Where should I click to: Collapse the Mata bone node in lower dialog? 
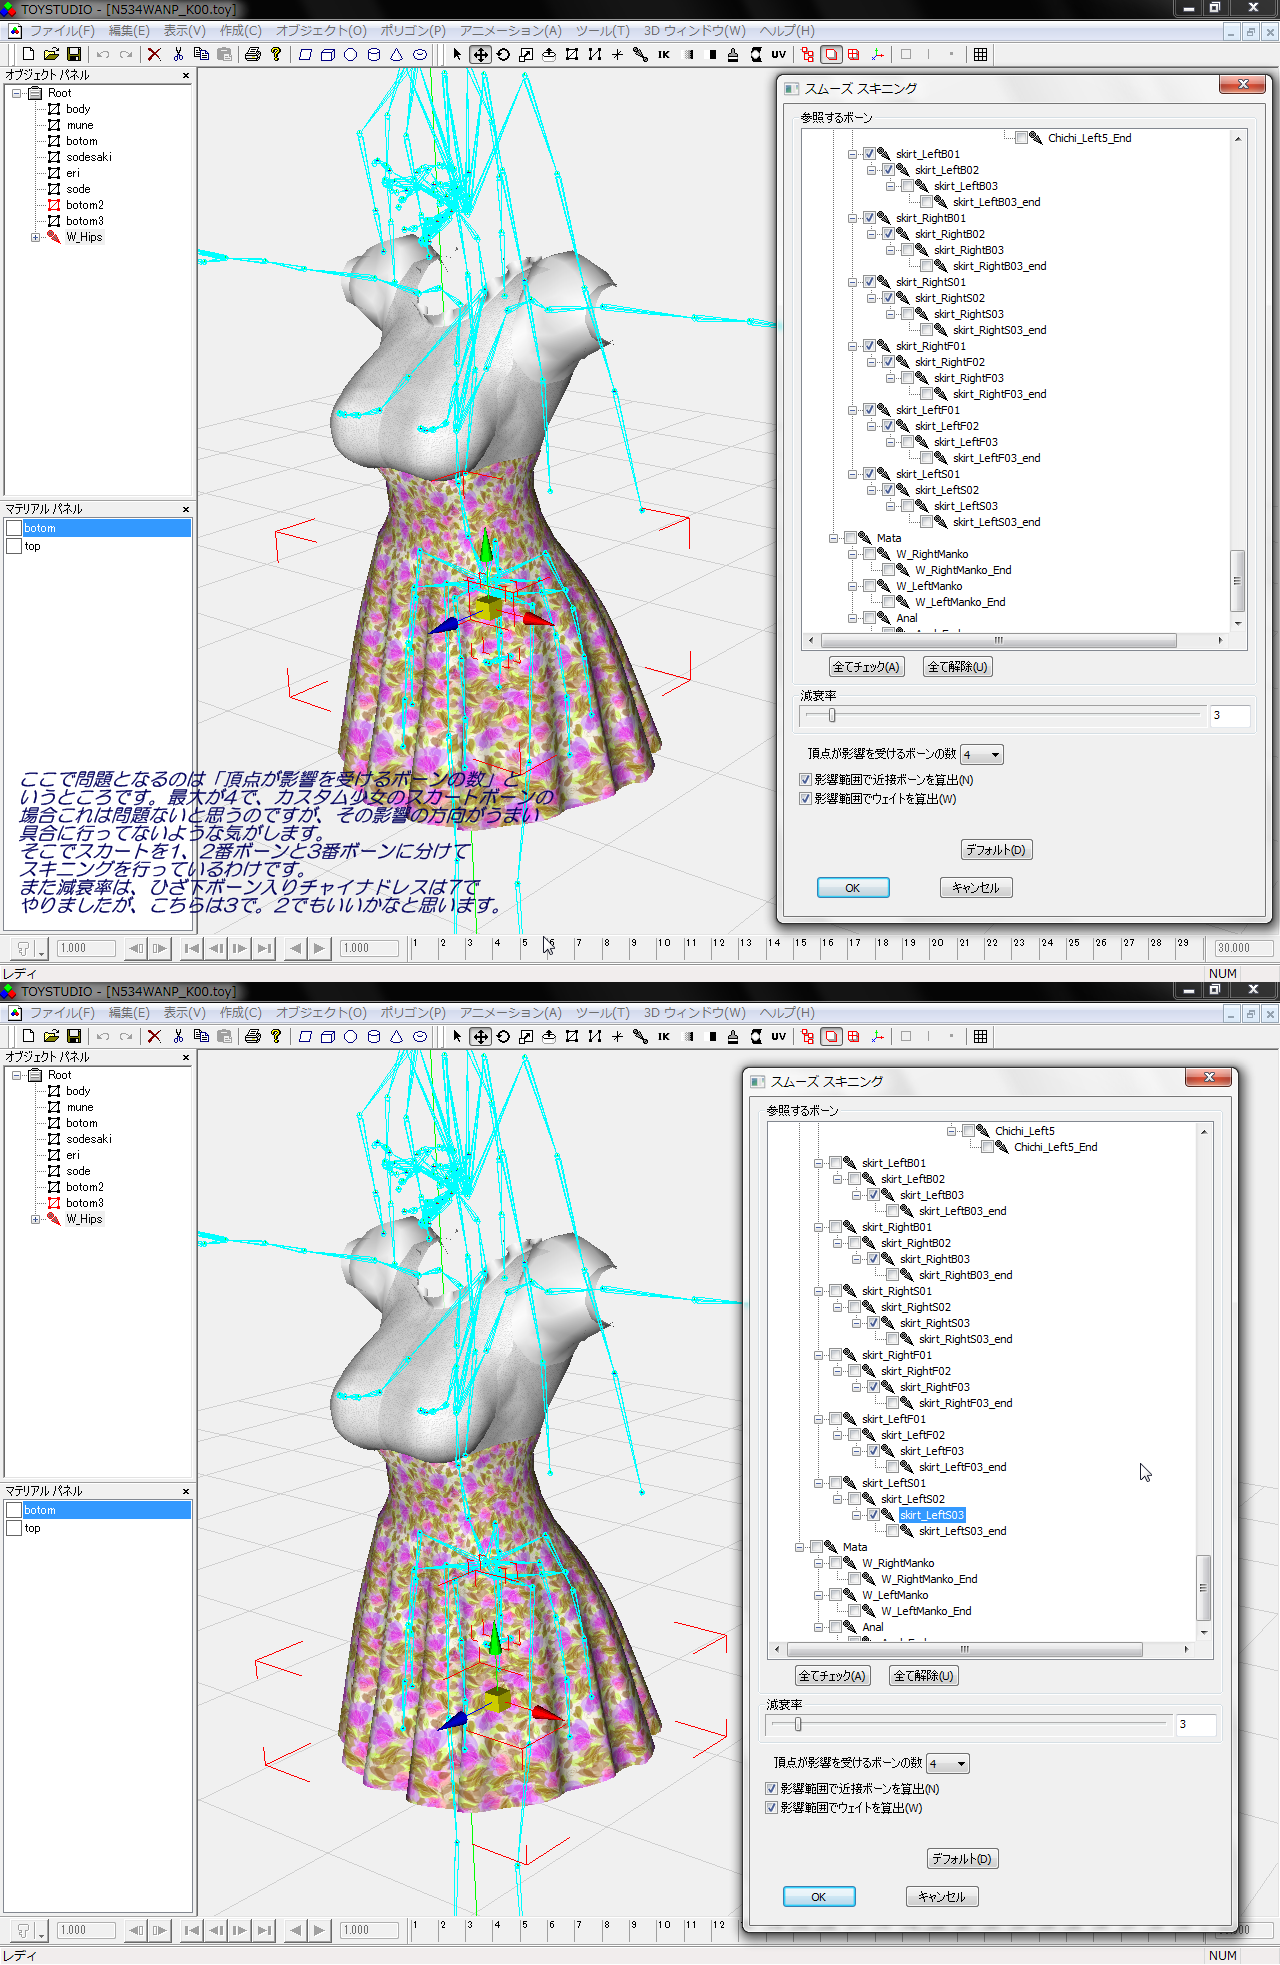pos(800,1547)
